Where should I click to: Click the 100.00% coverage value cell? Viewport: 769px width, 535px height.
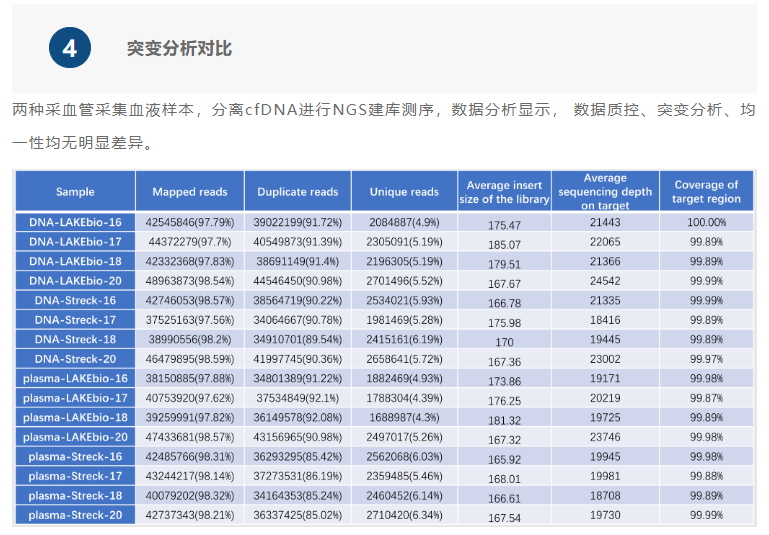[706, 222]
